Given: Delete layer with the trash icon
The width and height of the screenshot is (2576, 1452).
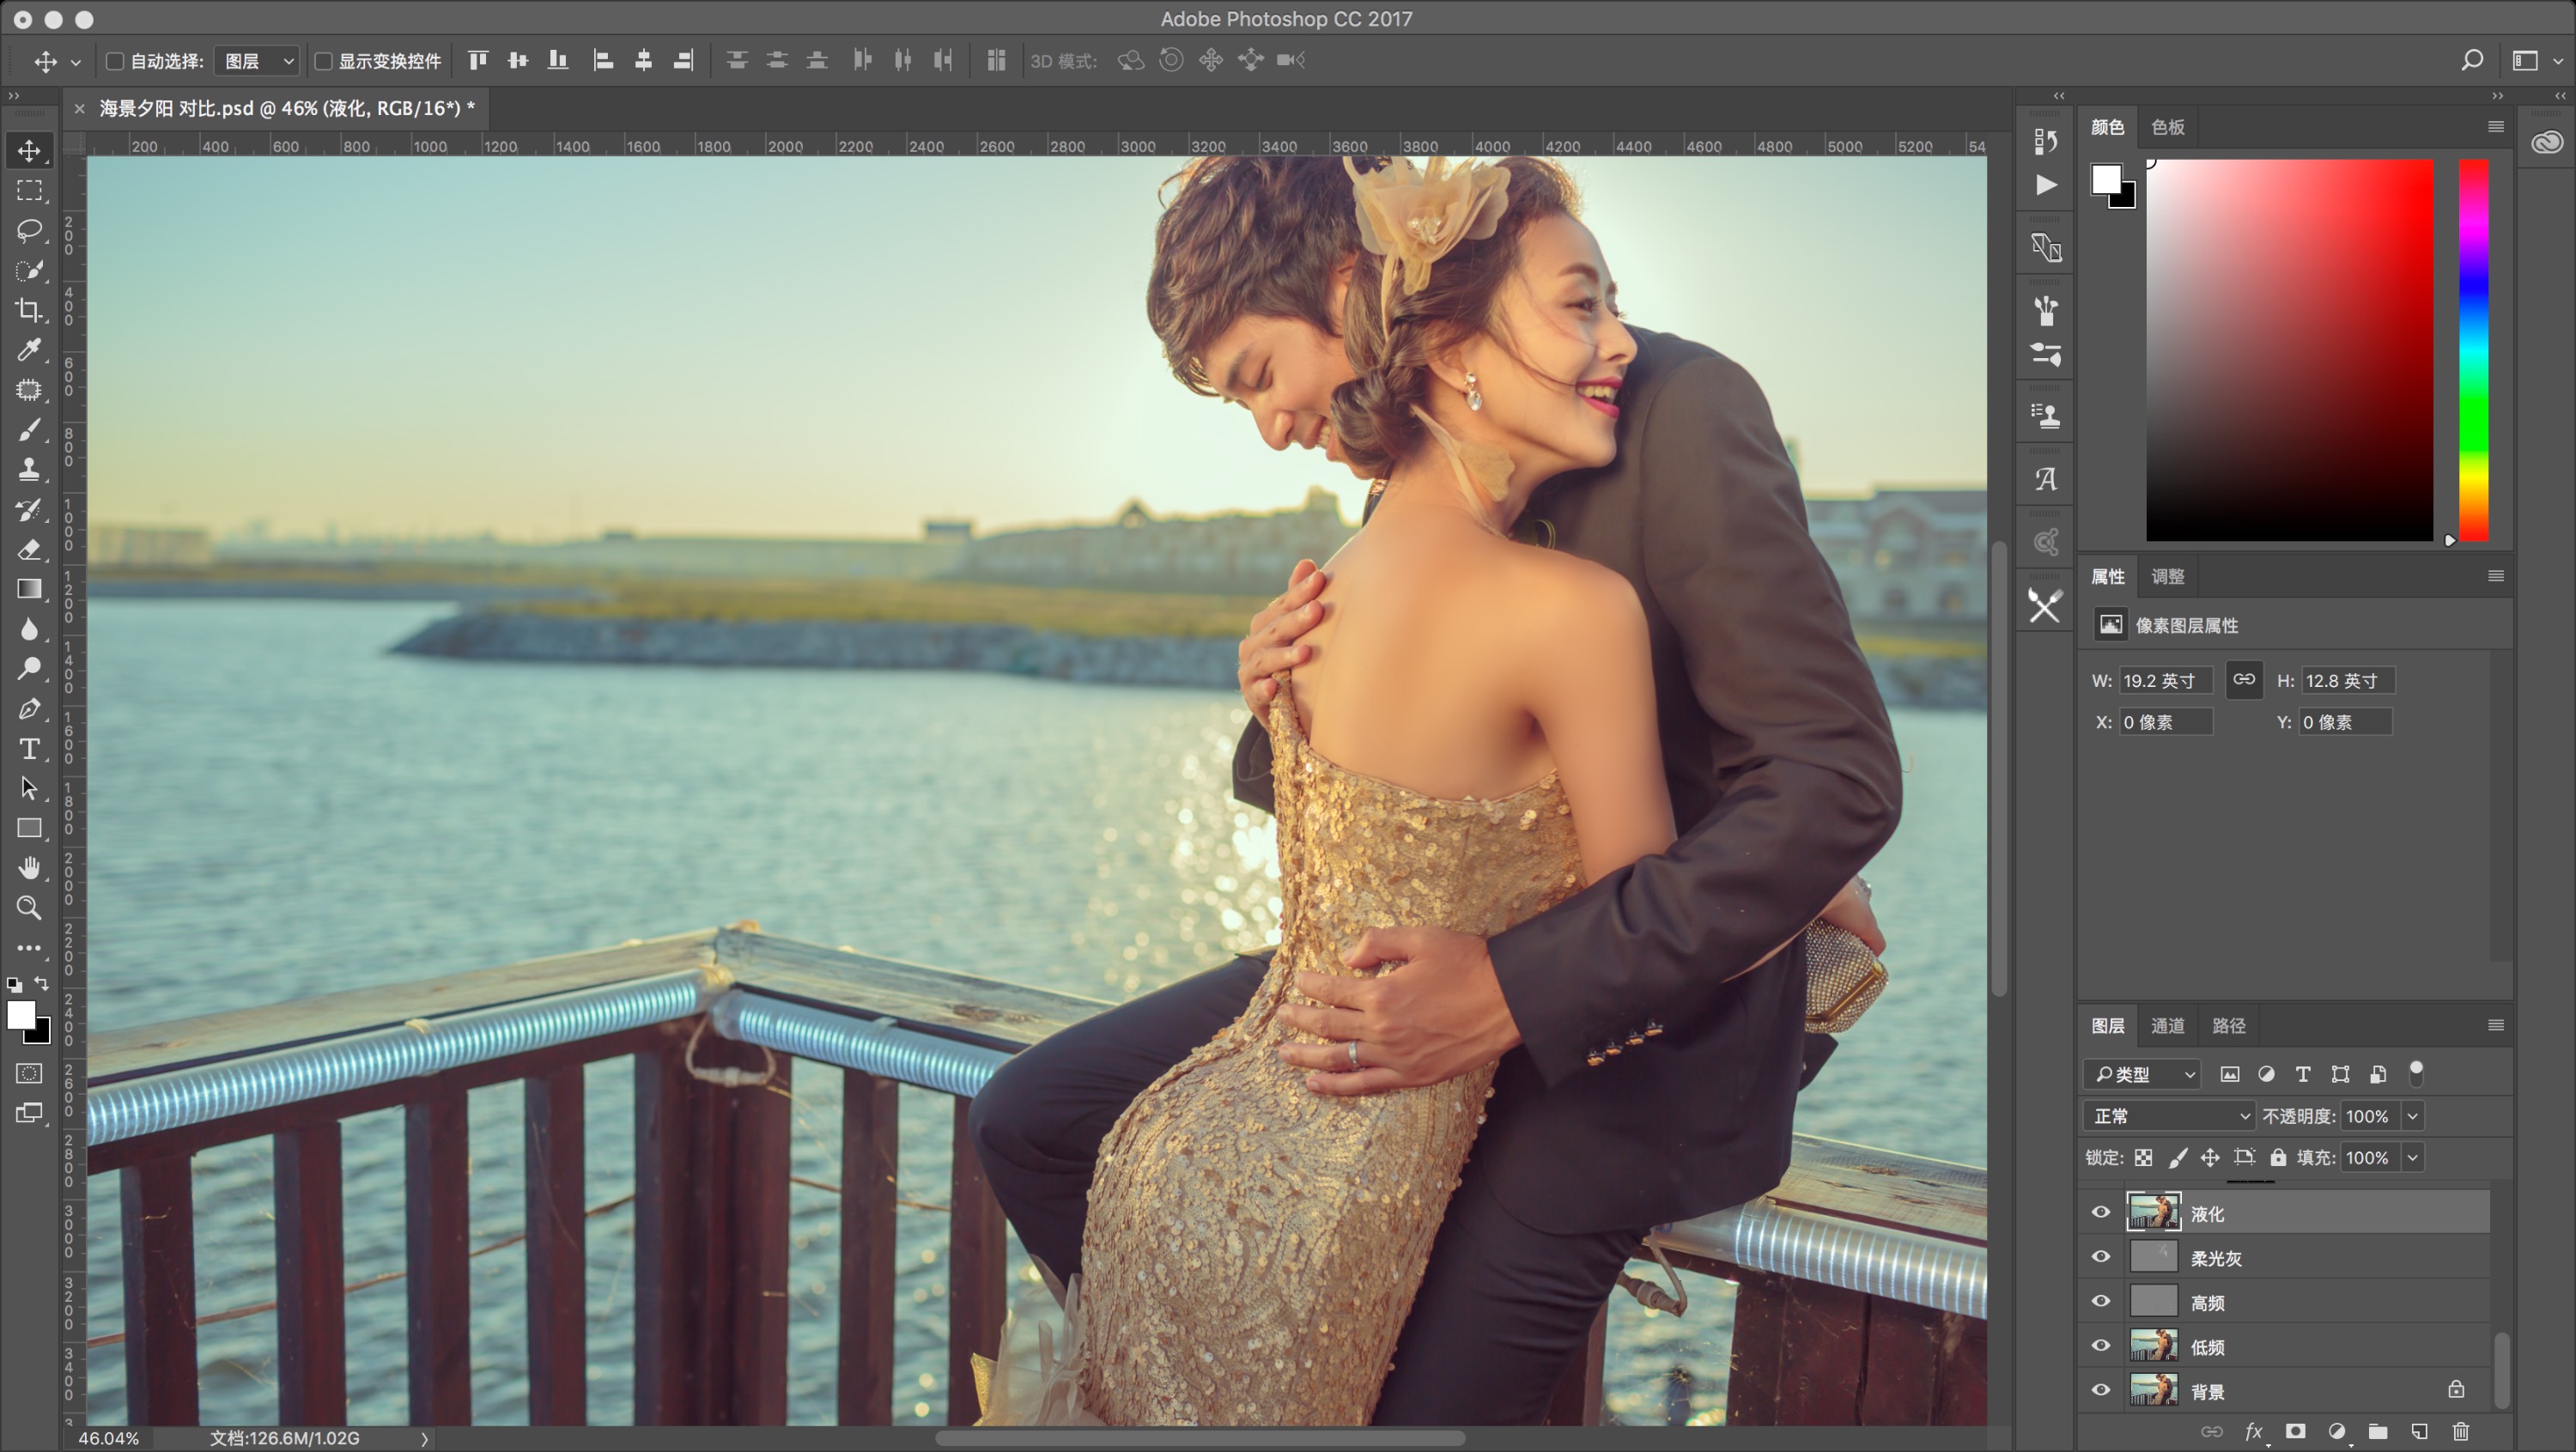Looking at the screenshot, I should (x=2461, y=1431).
